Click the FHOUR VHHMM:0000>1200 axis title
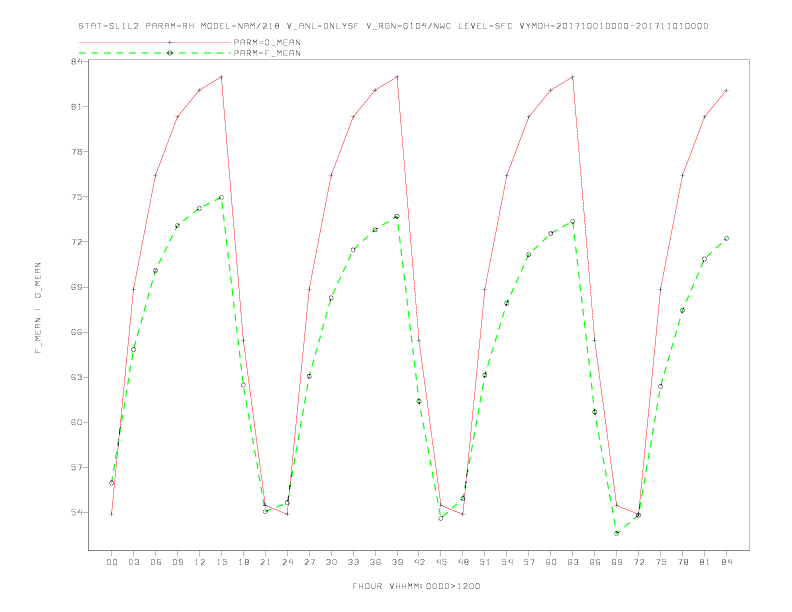This screenshot has height=612, width=792. [416, 586]
